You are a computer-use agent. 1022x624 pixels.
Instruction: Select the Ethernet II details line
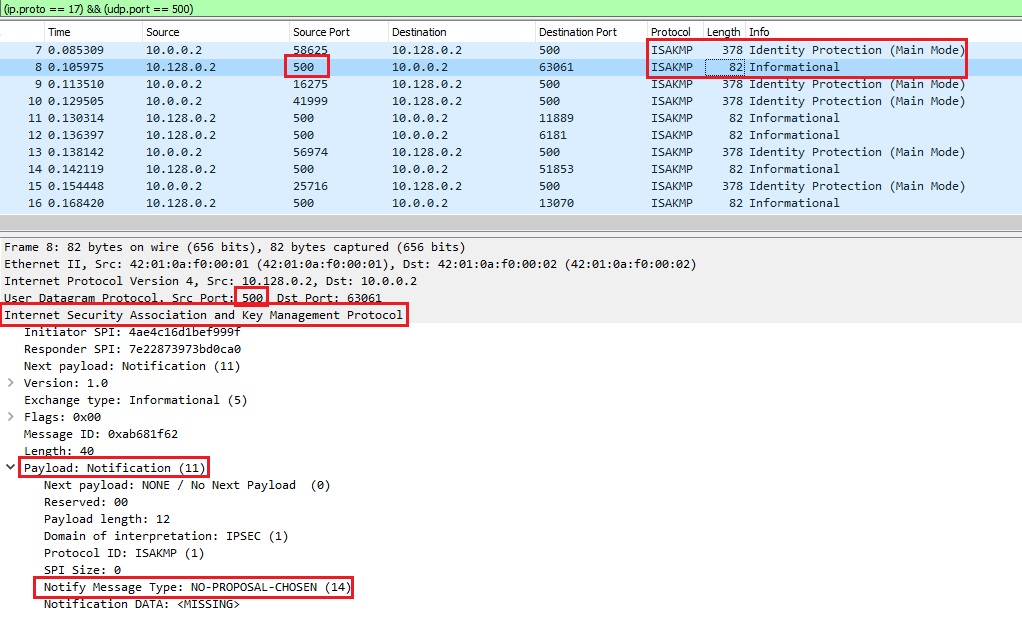[x=350, y=264]
